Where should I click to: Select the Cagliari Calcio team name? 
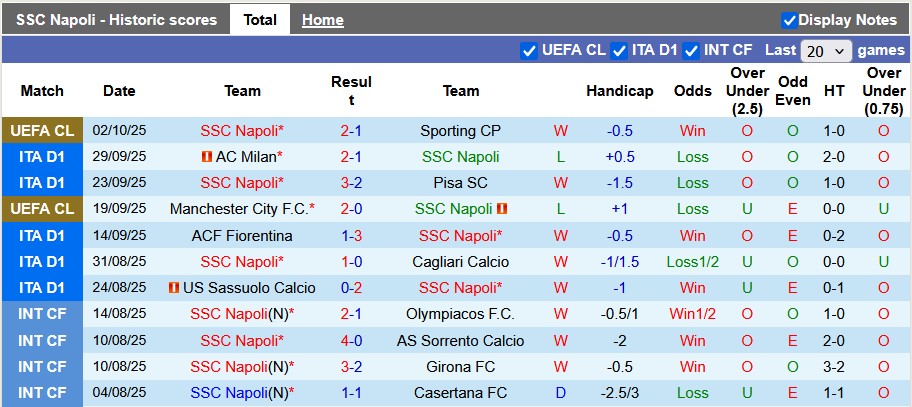coord(460,262)
